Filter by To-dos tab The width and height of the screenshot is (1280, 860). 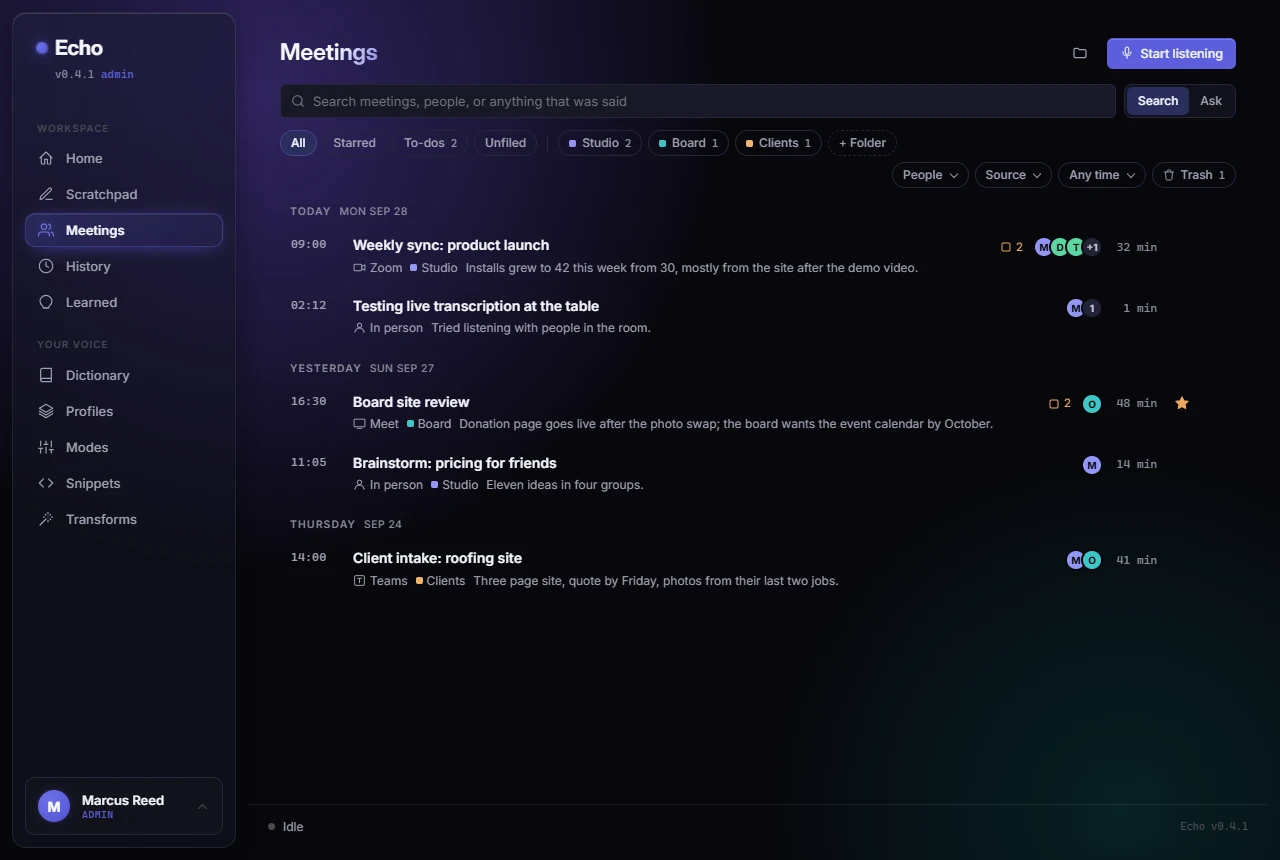[430, 143]
